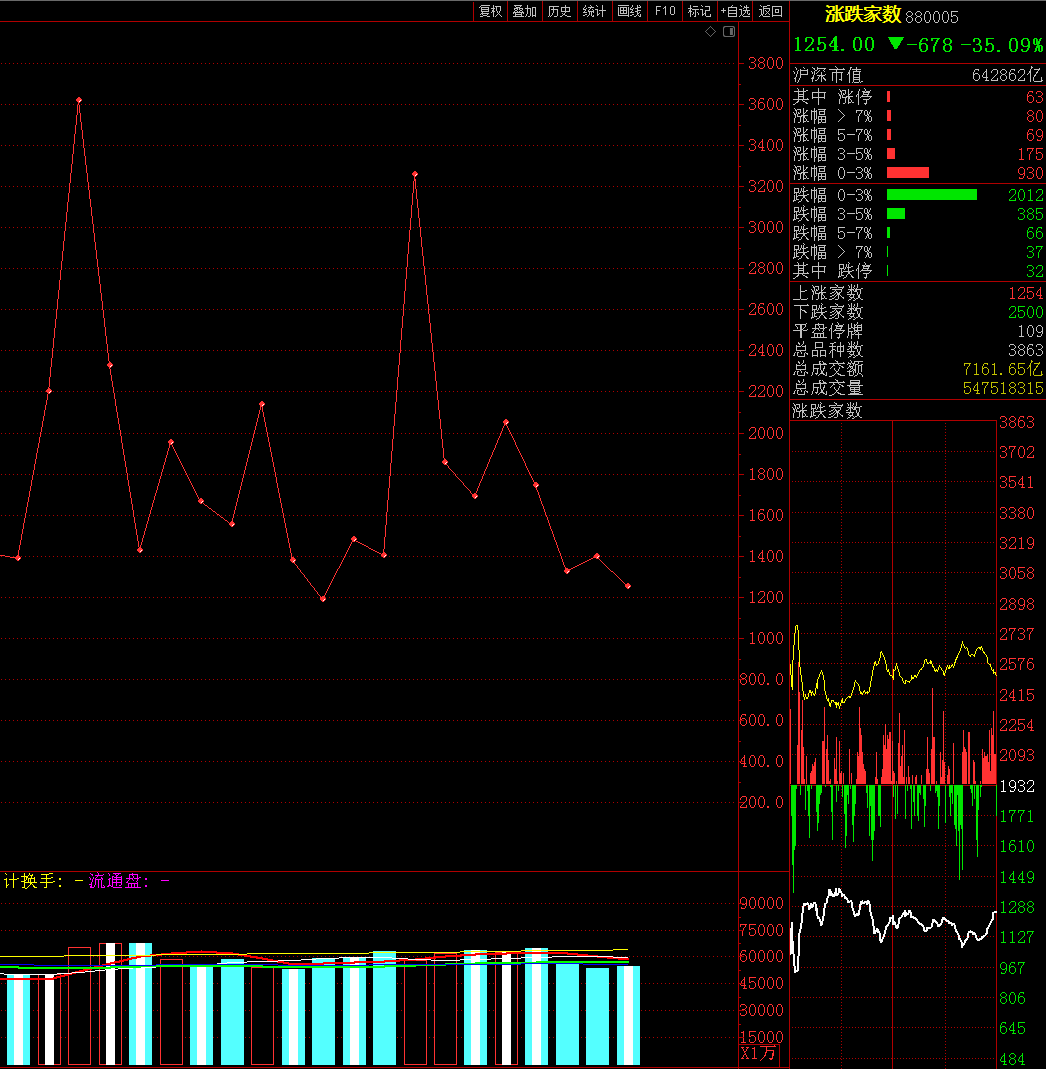Click the 平盘停牌 label
This screenshot has height=1069, width=1046.
point(828,331)
